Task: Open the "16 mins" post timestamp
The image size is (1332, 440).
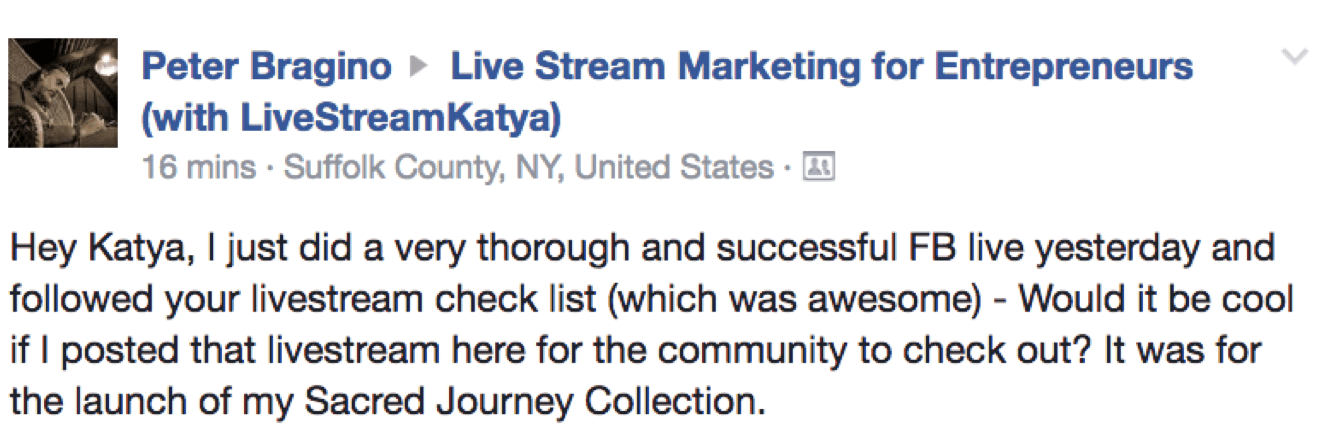Action: click(198, 167)
